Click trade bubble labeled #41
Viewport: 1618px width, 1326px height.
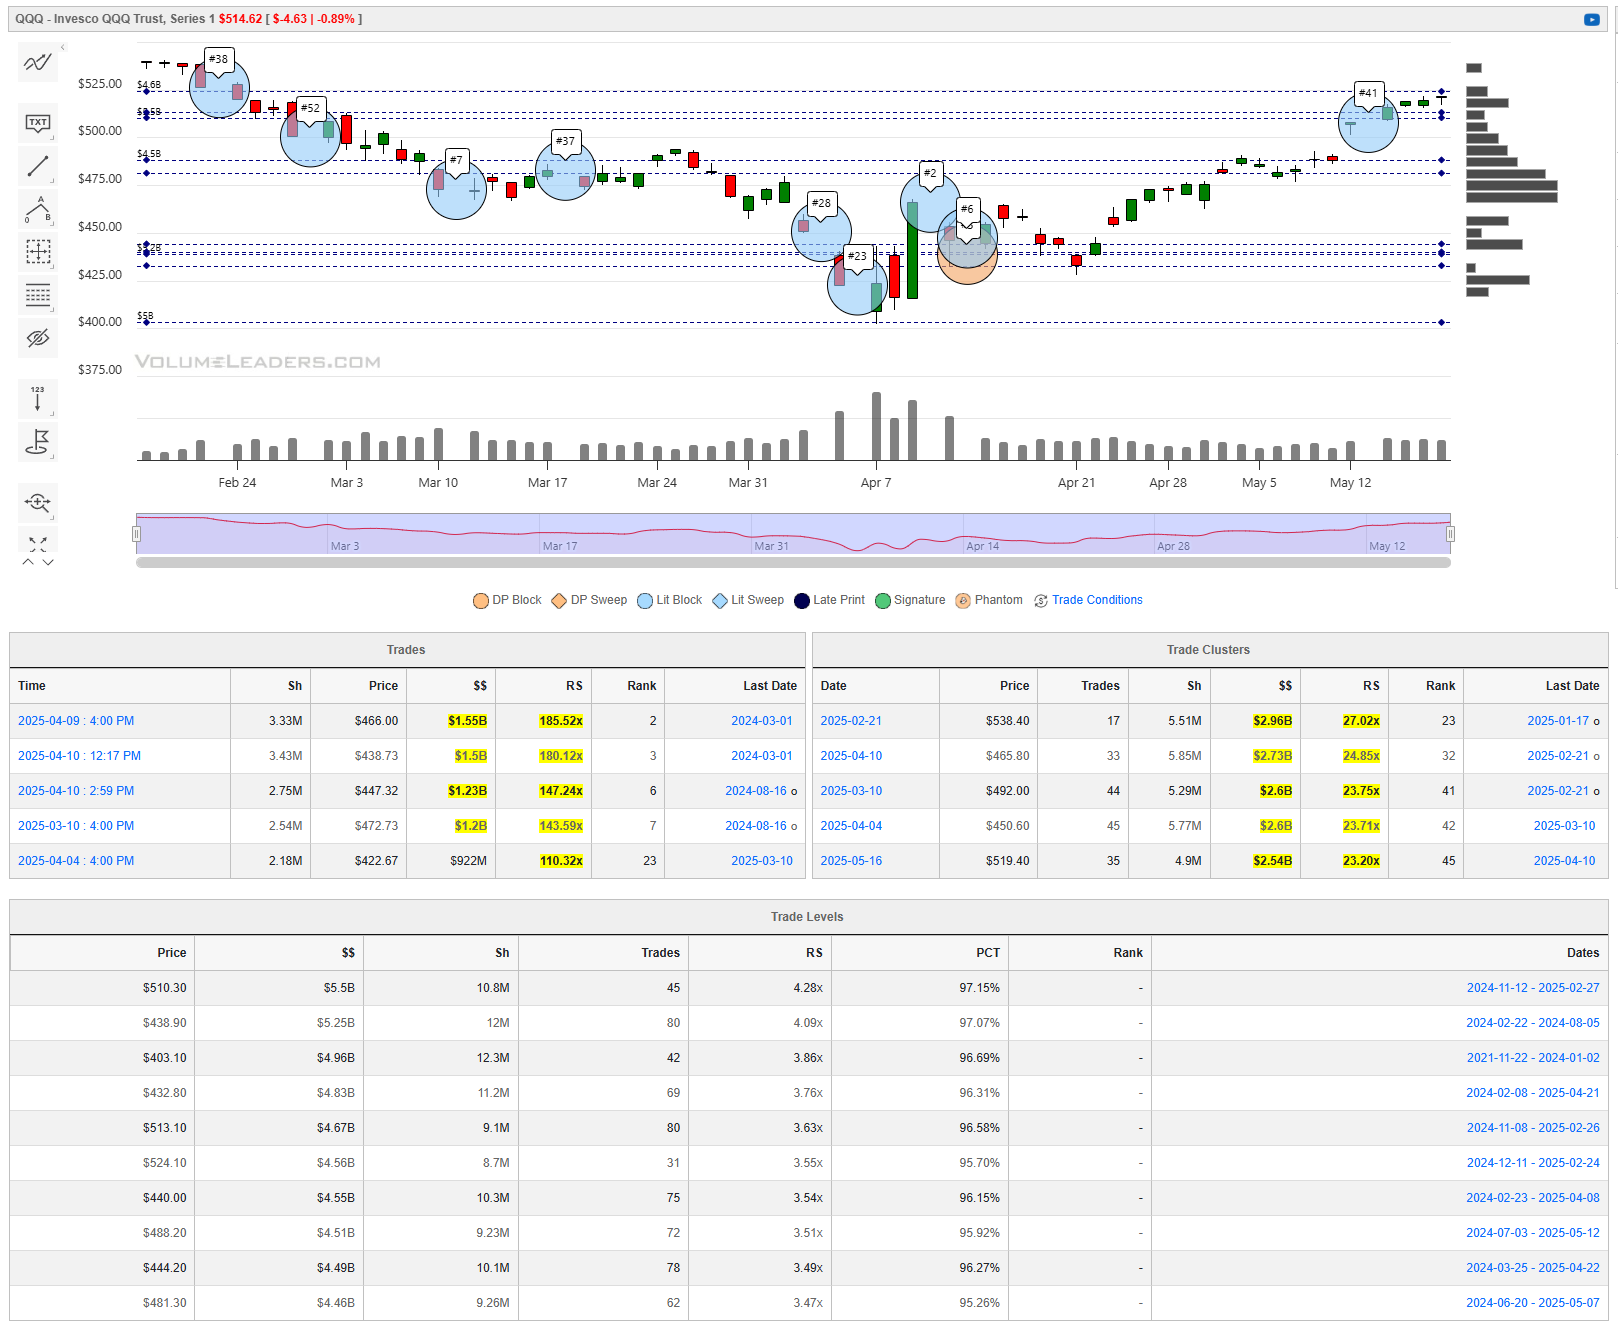pyautogui.click(x=1368, y=122)
